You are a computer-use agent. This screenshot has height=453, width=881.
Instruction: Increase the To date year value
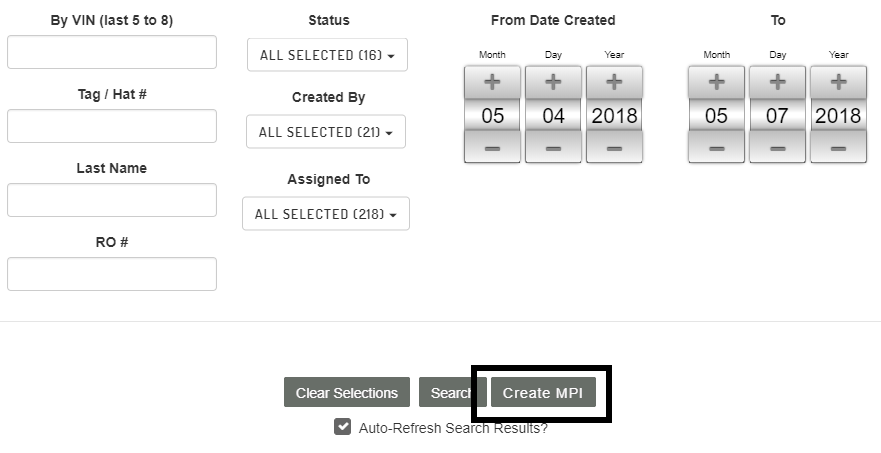point(838,82)
